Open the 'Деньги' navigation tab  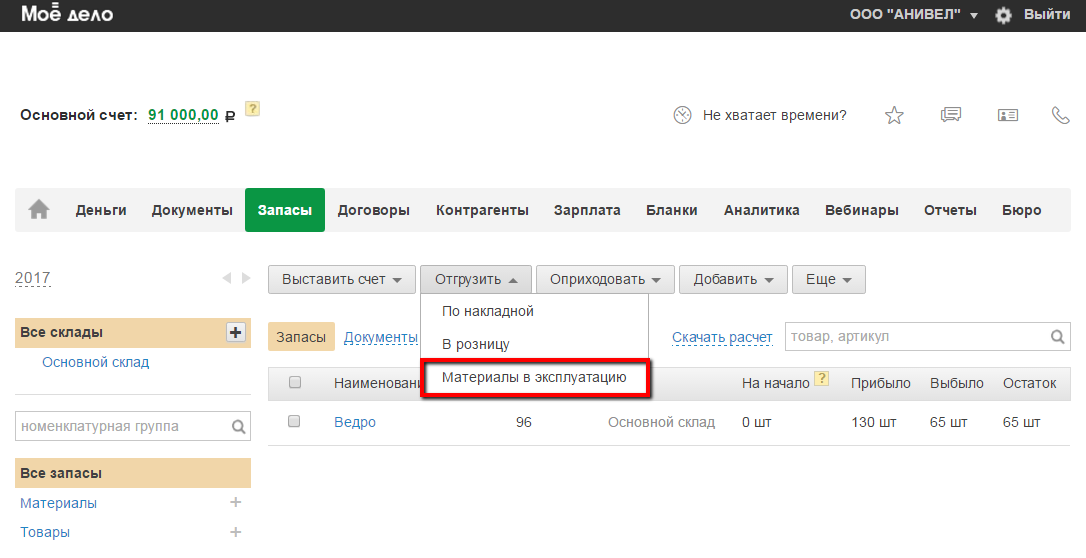(x=101, y=210)
